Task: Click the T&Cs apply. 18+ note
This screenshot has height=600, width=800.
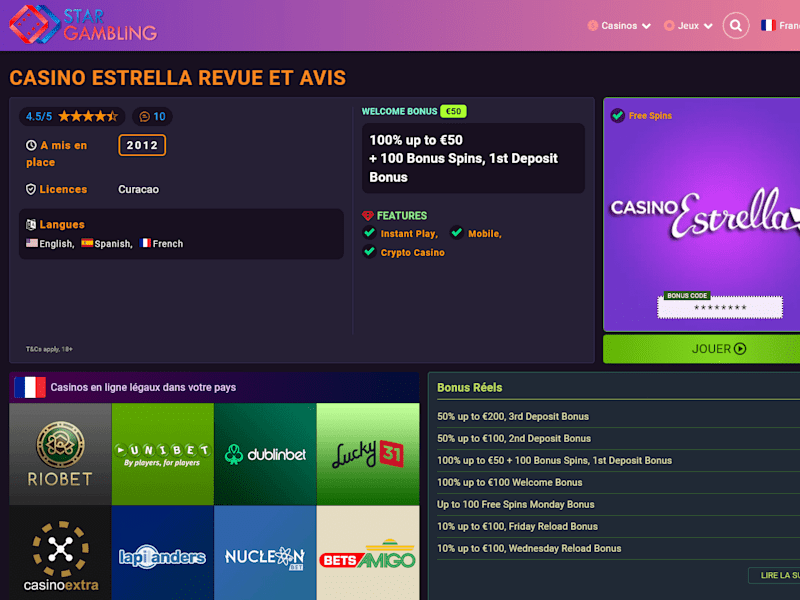Action: 49,349
